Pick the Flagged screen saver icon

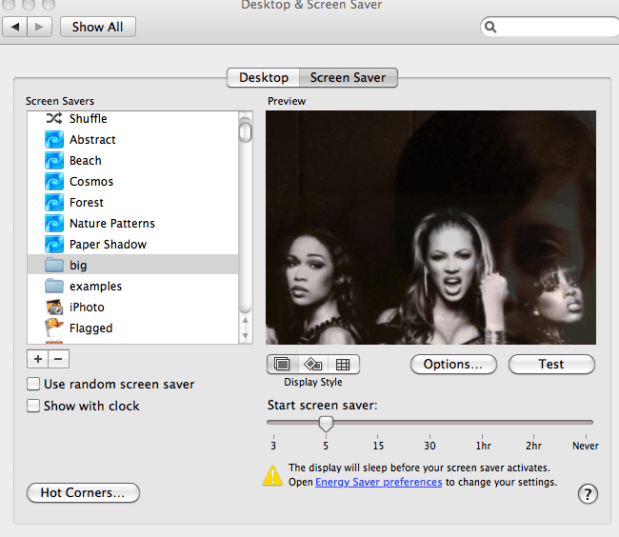point(54,328)
